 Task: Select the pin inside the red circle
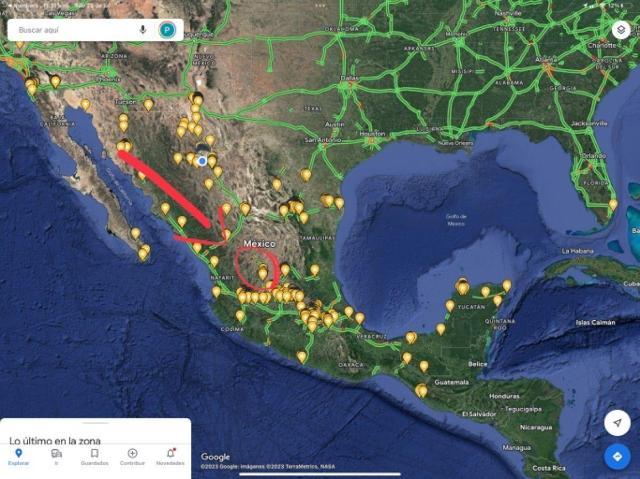263,273
